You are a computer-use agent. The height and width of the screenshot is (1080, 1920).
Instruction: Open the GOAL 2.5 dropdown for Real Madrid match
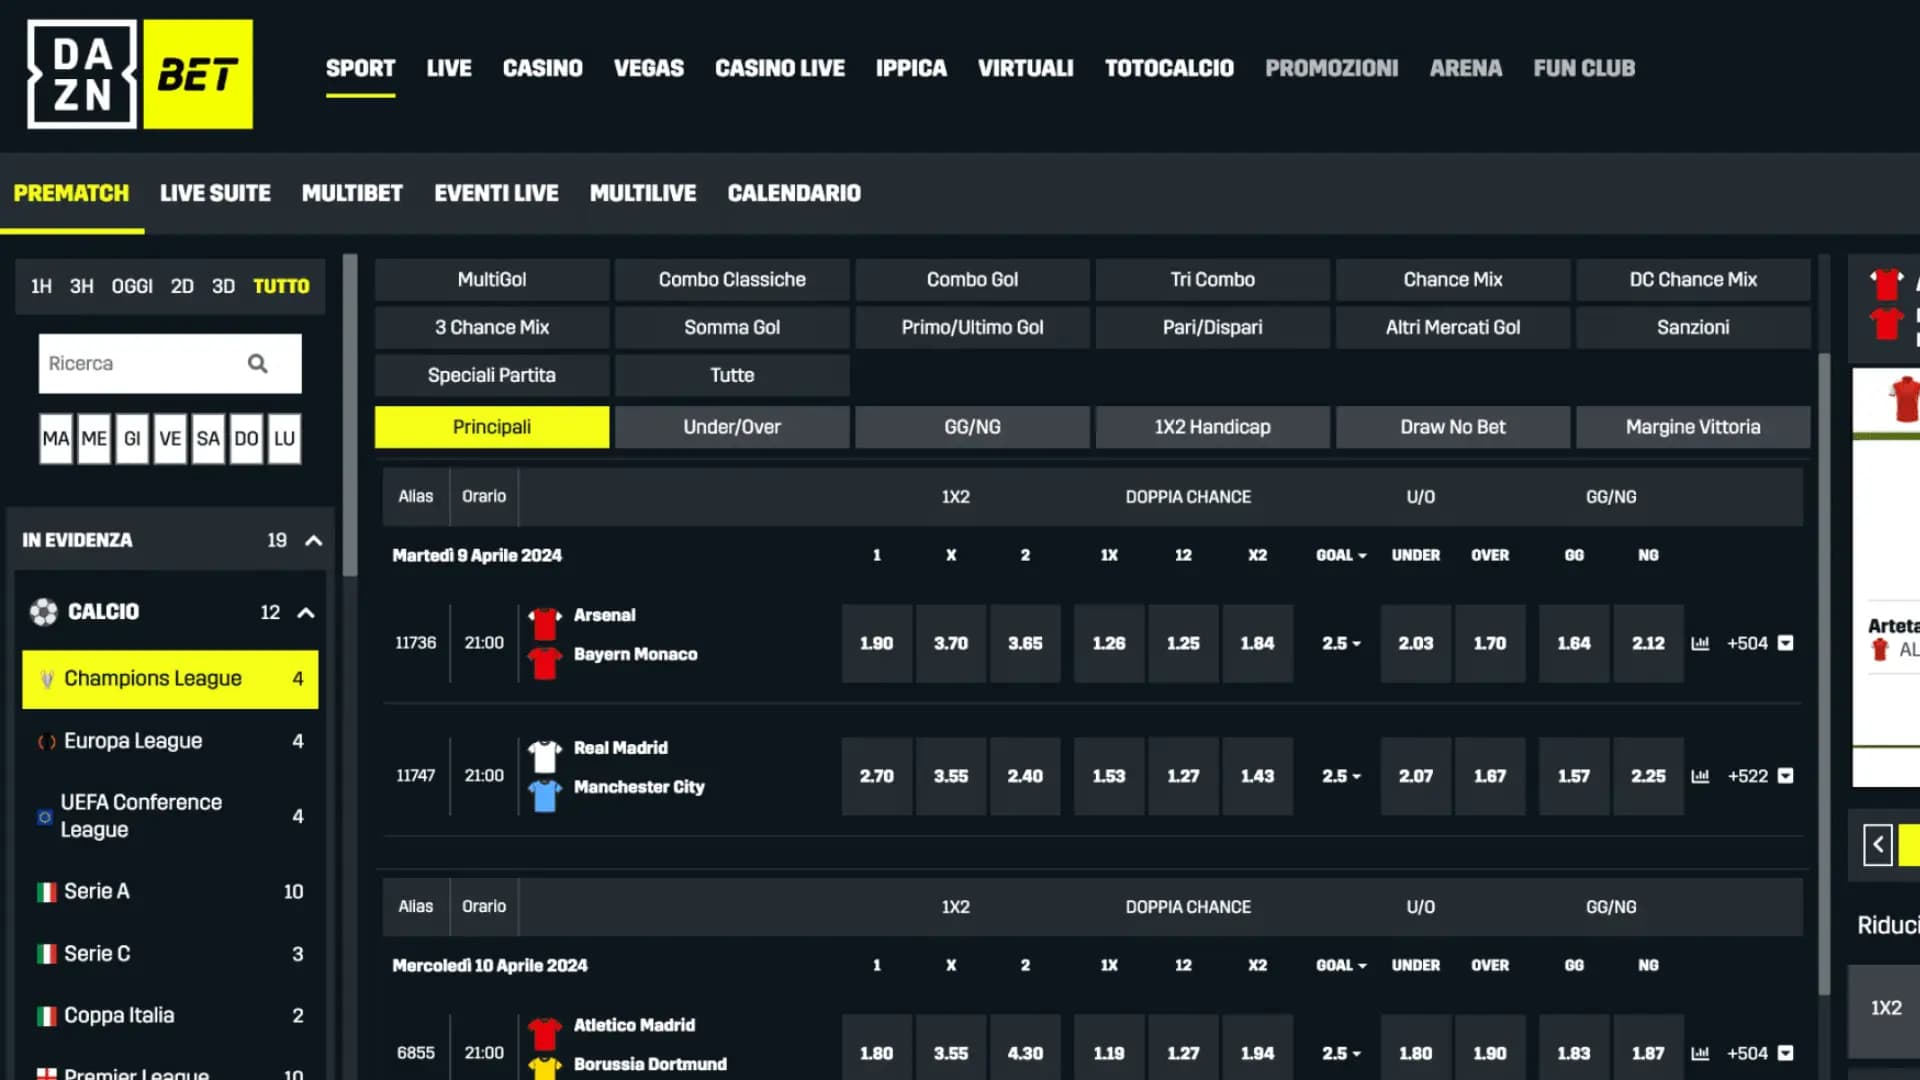click(1340, 776)
